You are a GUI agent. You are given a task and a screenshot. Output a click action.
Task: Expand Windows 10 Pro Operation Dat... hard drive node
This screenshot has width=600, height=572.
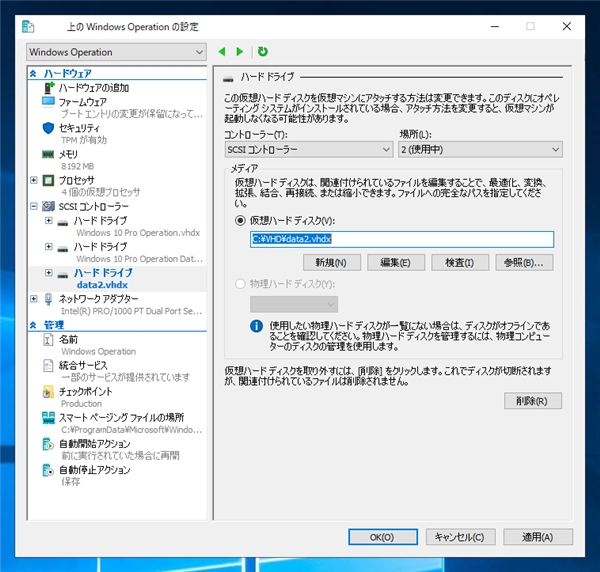(49, 246)
